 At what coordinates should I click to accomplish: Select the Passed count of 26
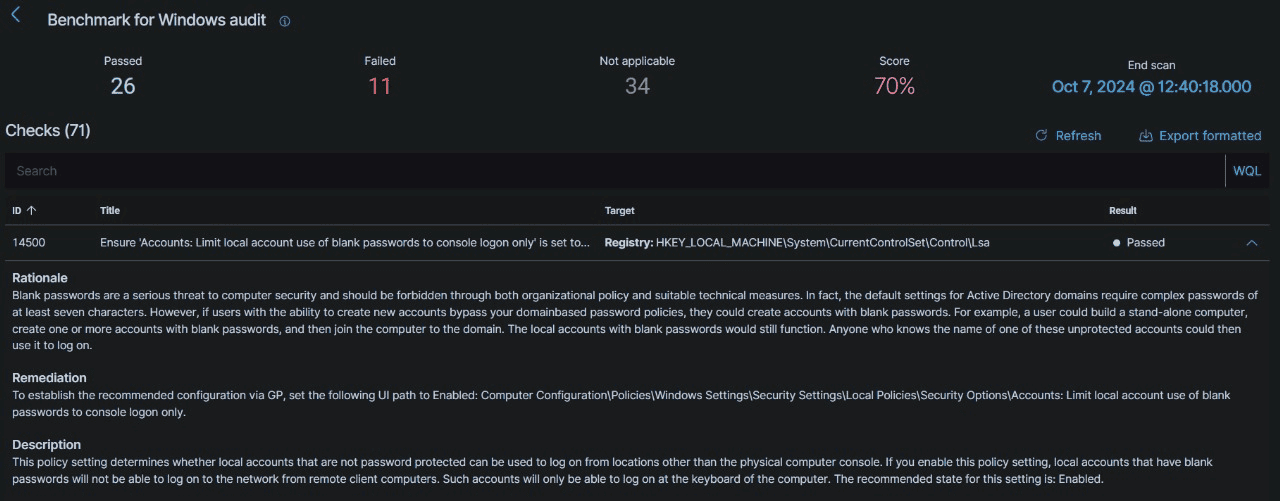pyautogui.click(x=123, y=86)
